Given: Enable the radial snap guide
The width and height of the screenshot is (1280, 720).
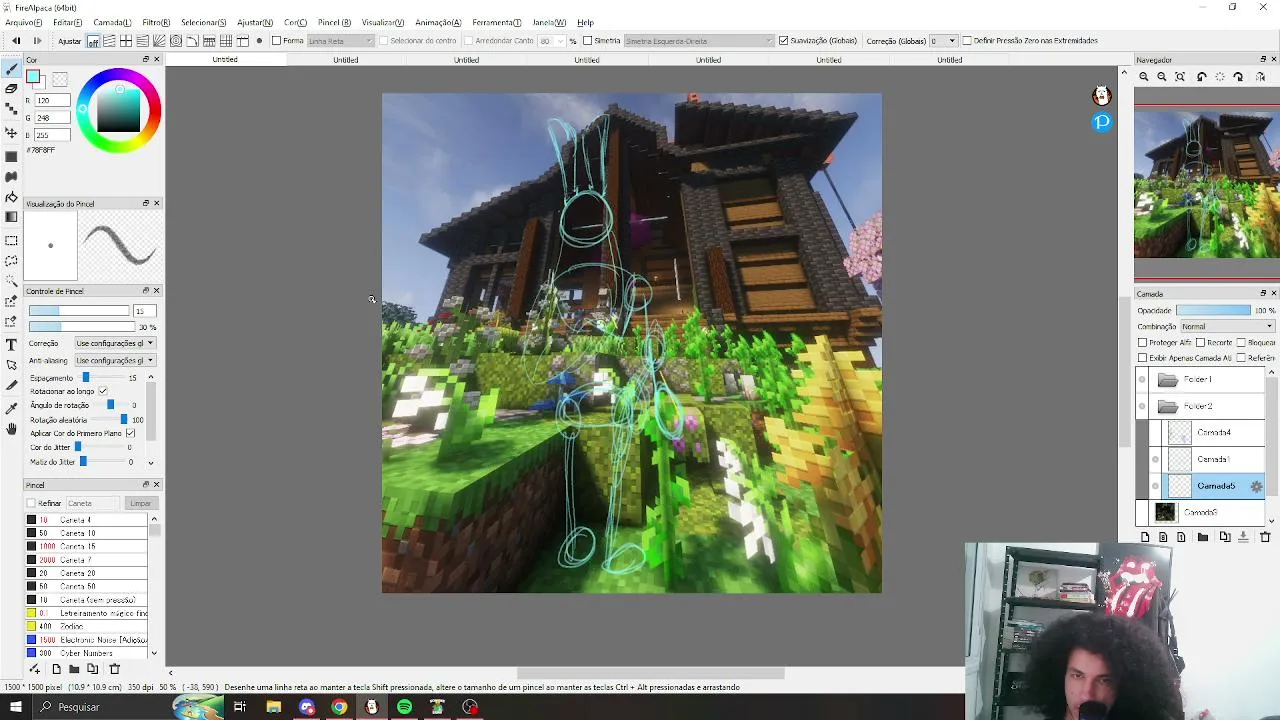Looking at the screenshot, I should (159, 41).
